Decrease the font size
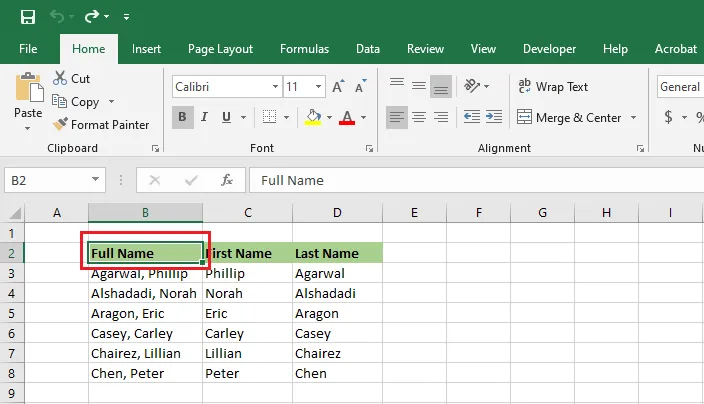The height and width of the screenshot is (404, 704). coord(361,86)
